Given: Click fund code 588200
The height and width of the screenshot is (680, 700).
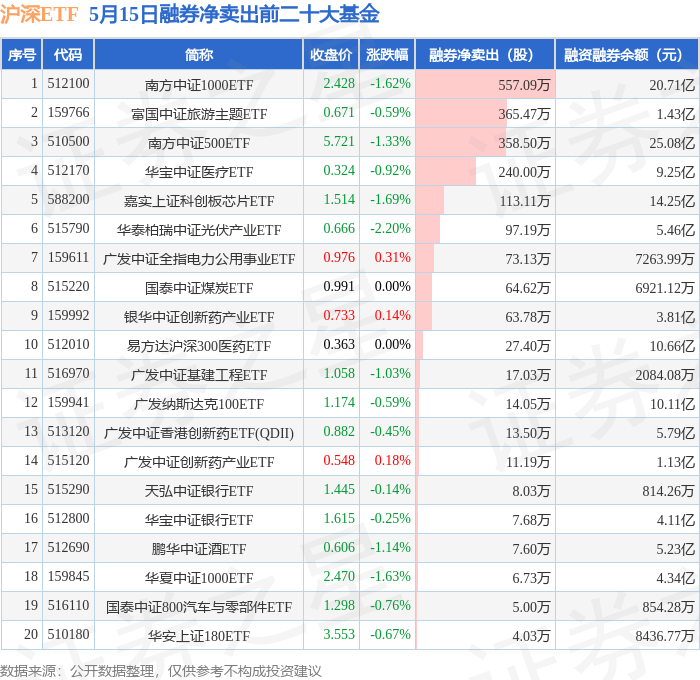Looking at the screenshot, I should coord(68,200).
